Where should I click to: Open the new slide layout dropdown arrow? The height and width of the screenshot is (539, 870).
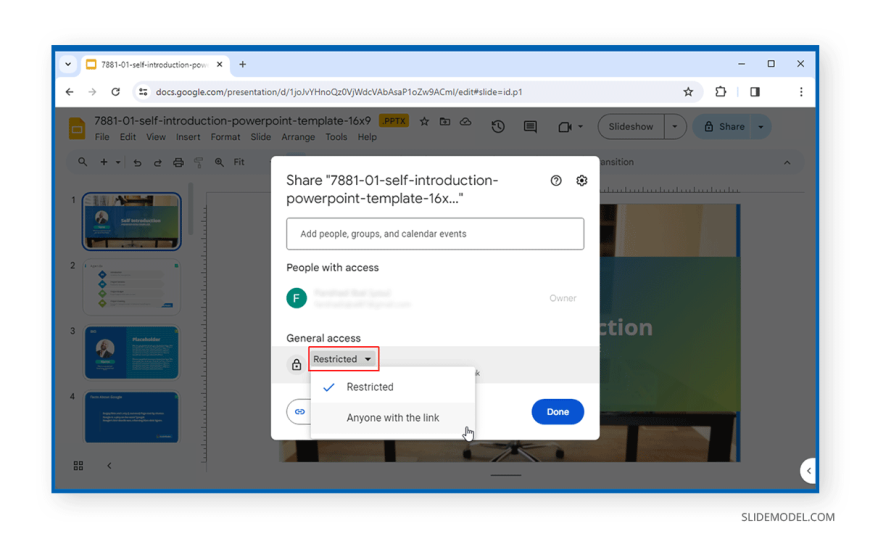118,162
